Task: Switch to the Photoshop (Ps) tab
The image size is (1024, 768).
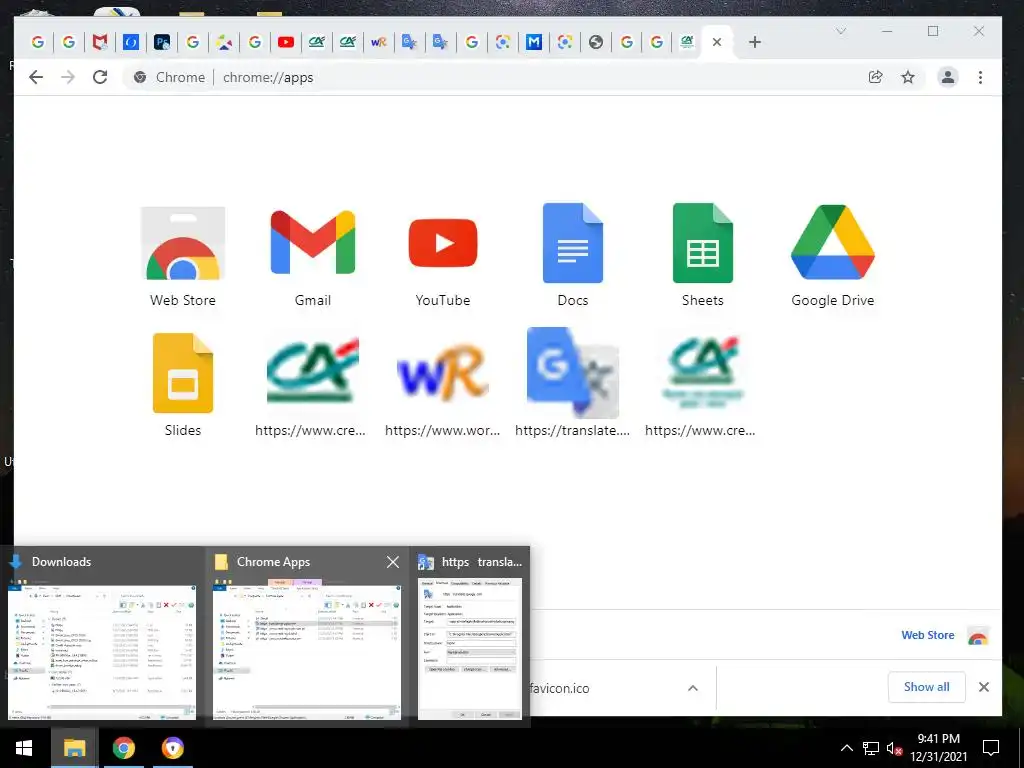Action: [162, 42]
